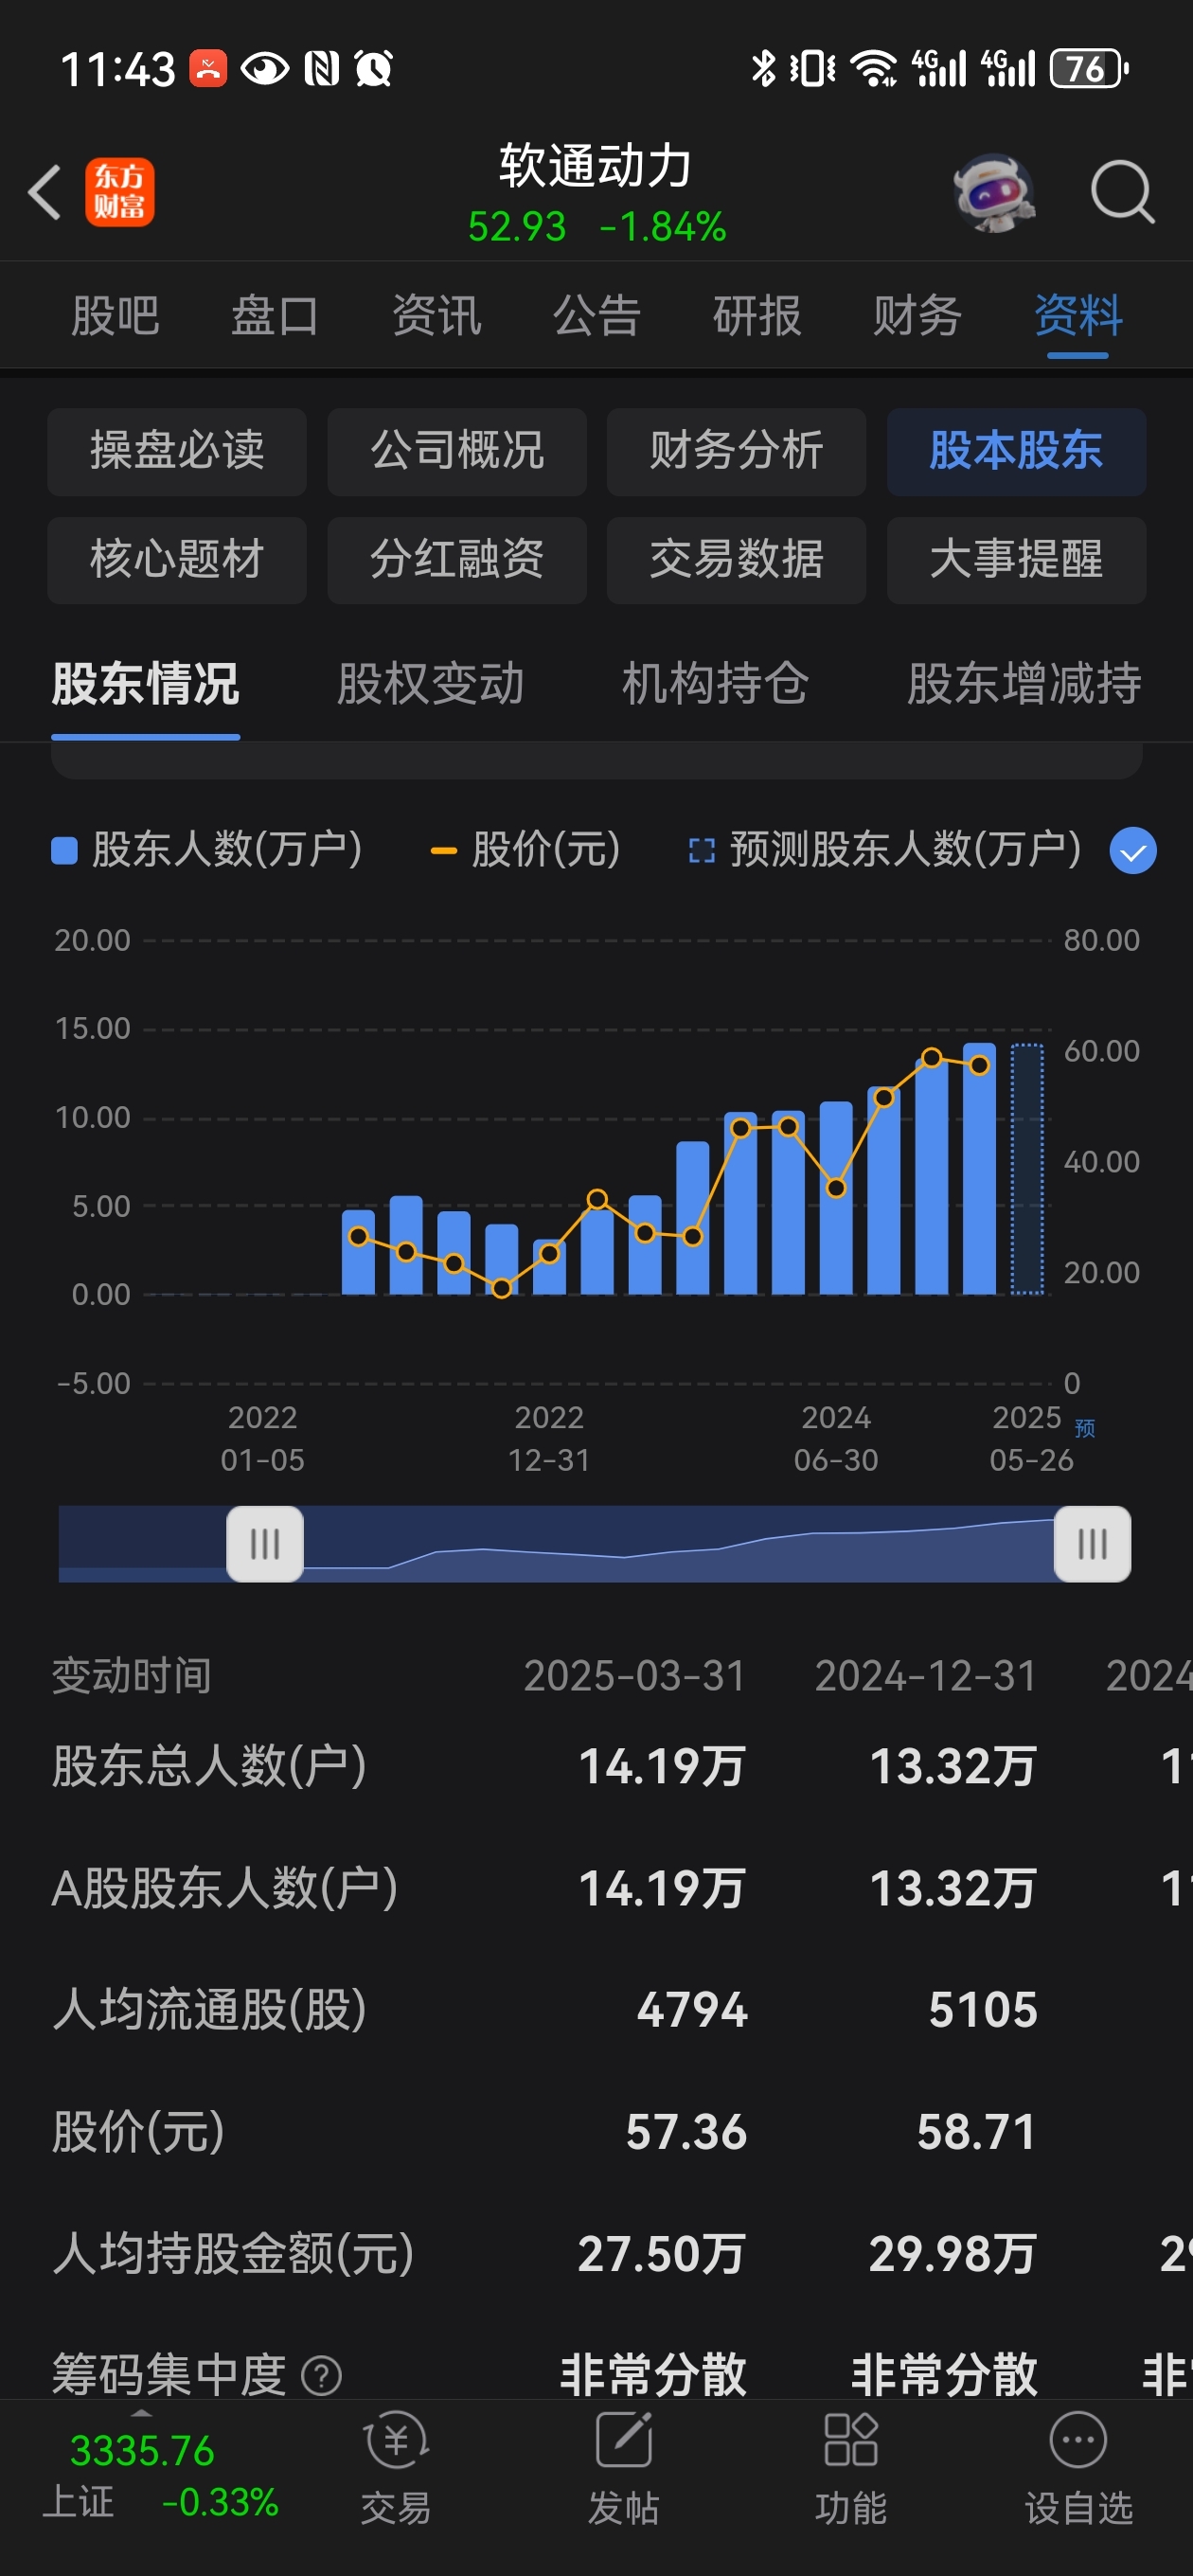Tap the 58.71 股价 value
This screenshot has width=1193, height=2576.
[x=976, y=2132]
